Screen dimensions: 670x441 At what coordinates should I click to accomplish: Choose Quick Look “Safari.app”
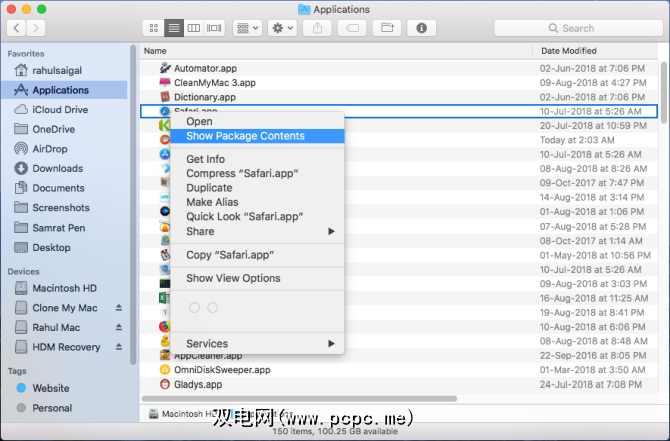pos(257,217)
